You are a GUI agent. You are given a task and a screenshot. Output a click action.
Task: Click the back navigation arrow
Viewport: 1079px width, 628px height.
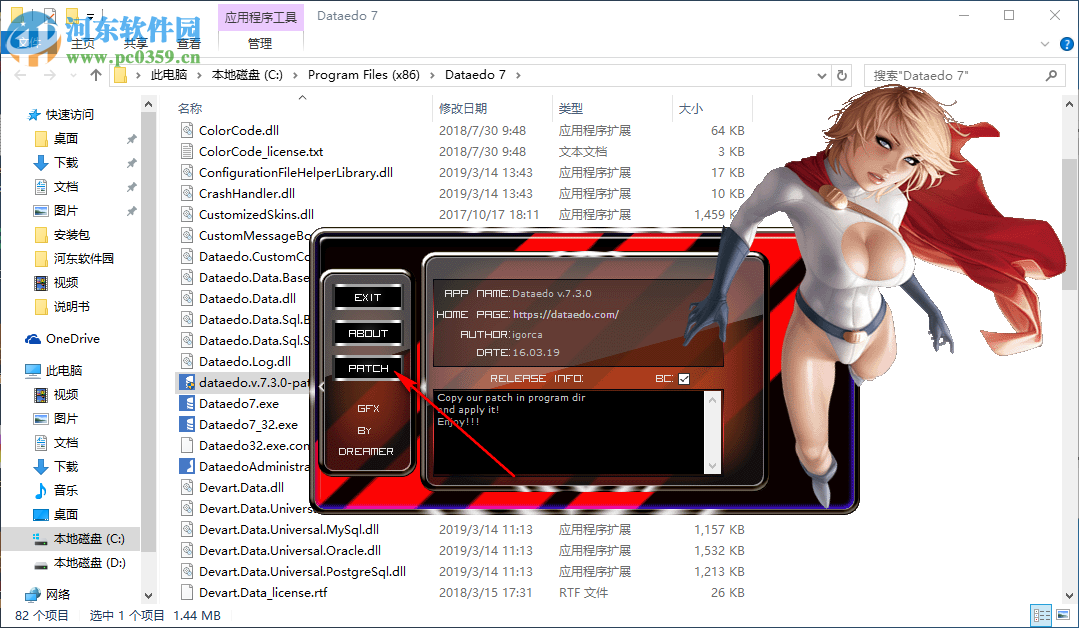pos(17,74)
